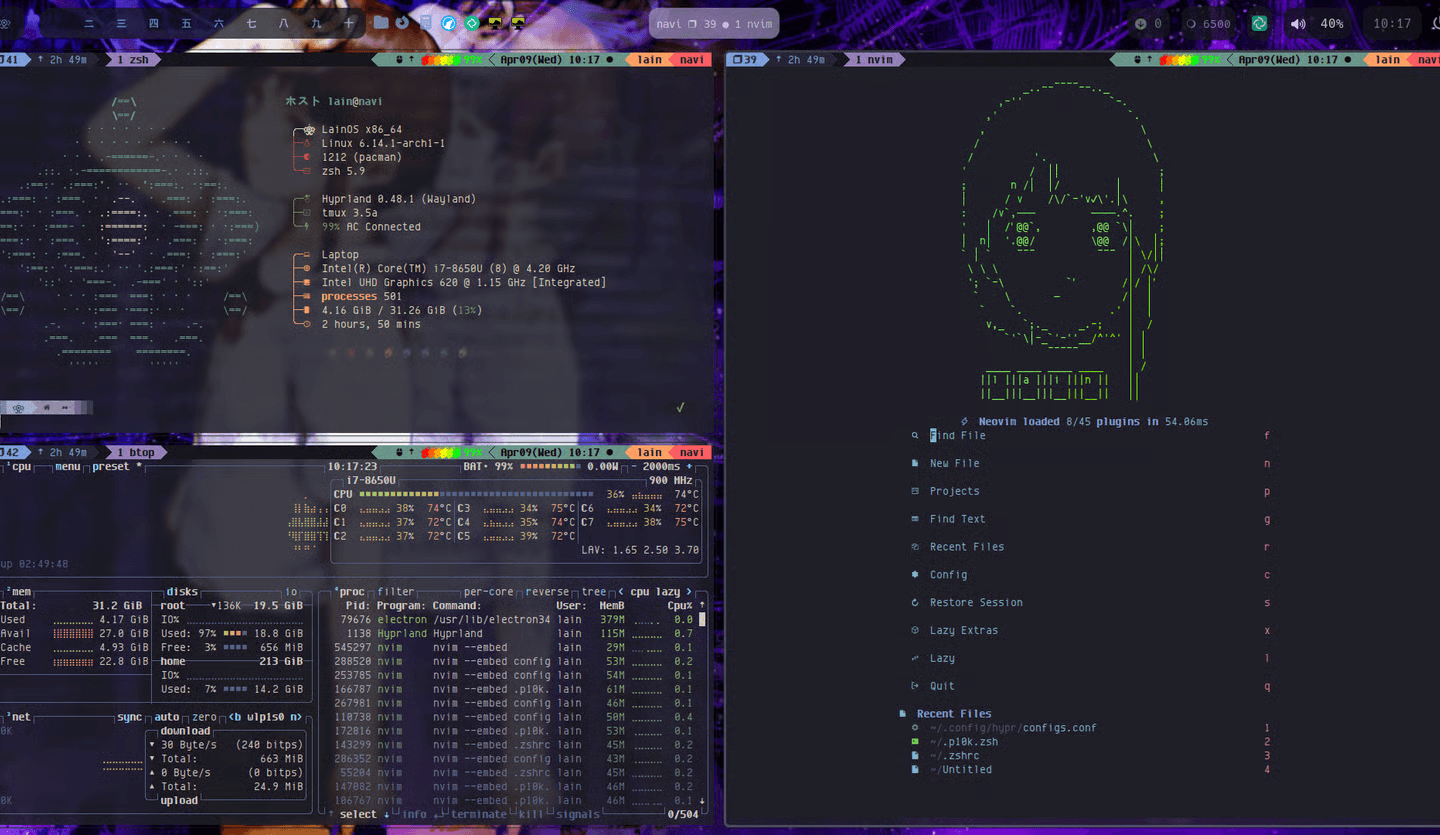
Task: Toggle tree view in btop proc panel
Action: click(x=594, y=592)
